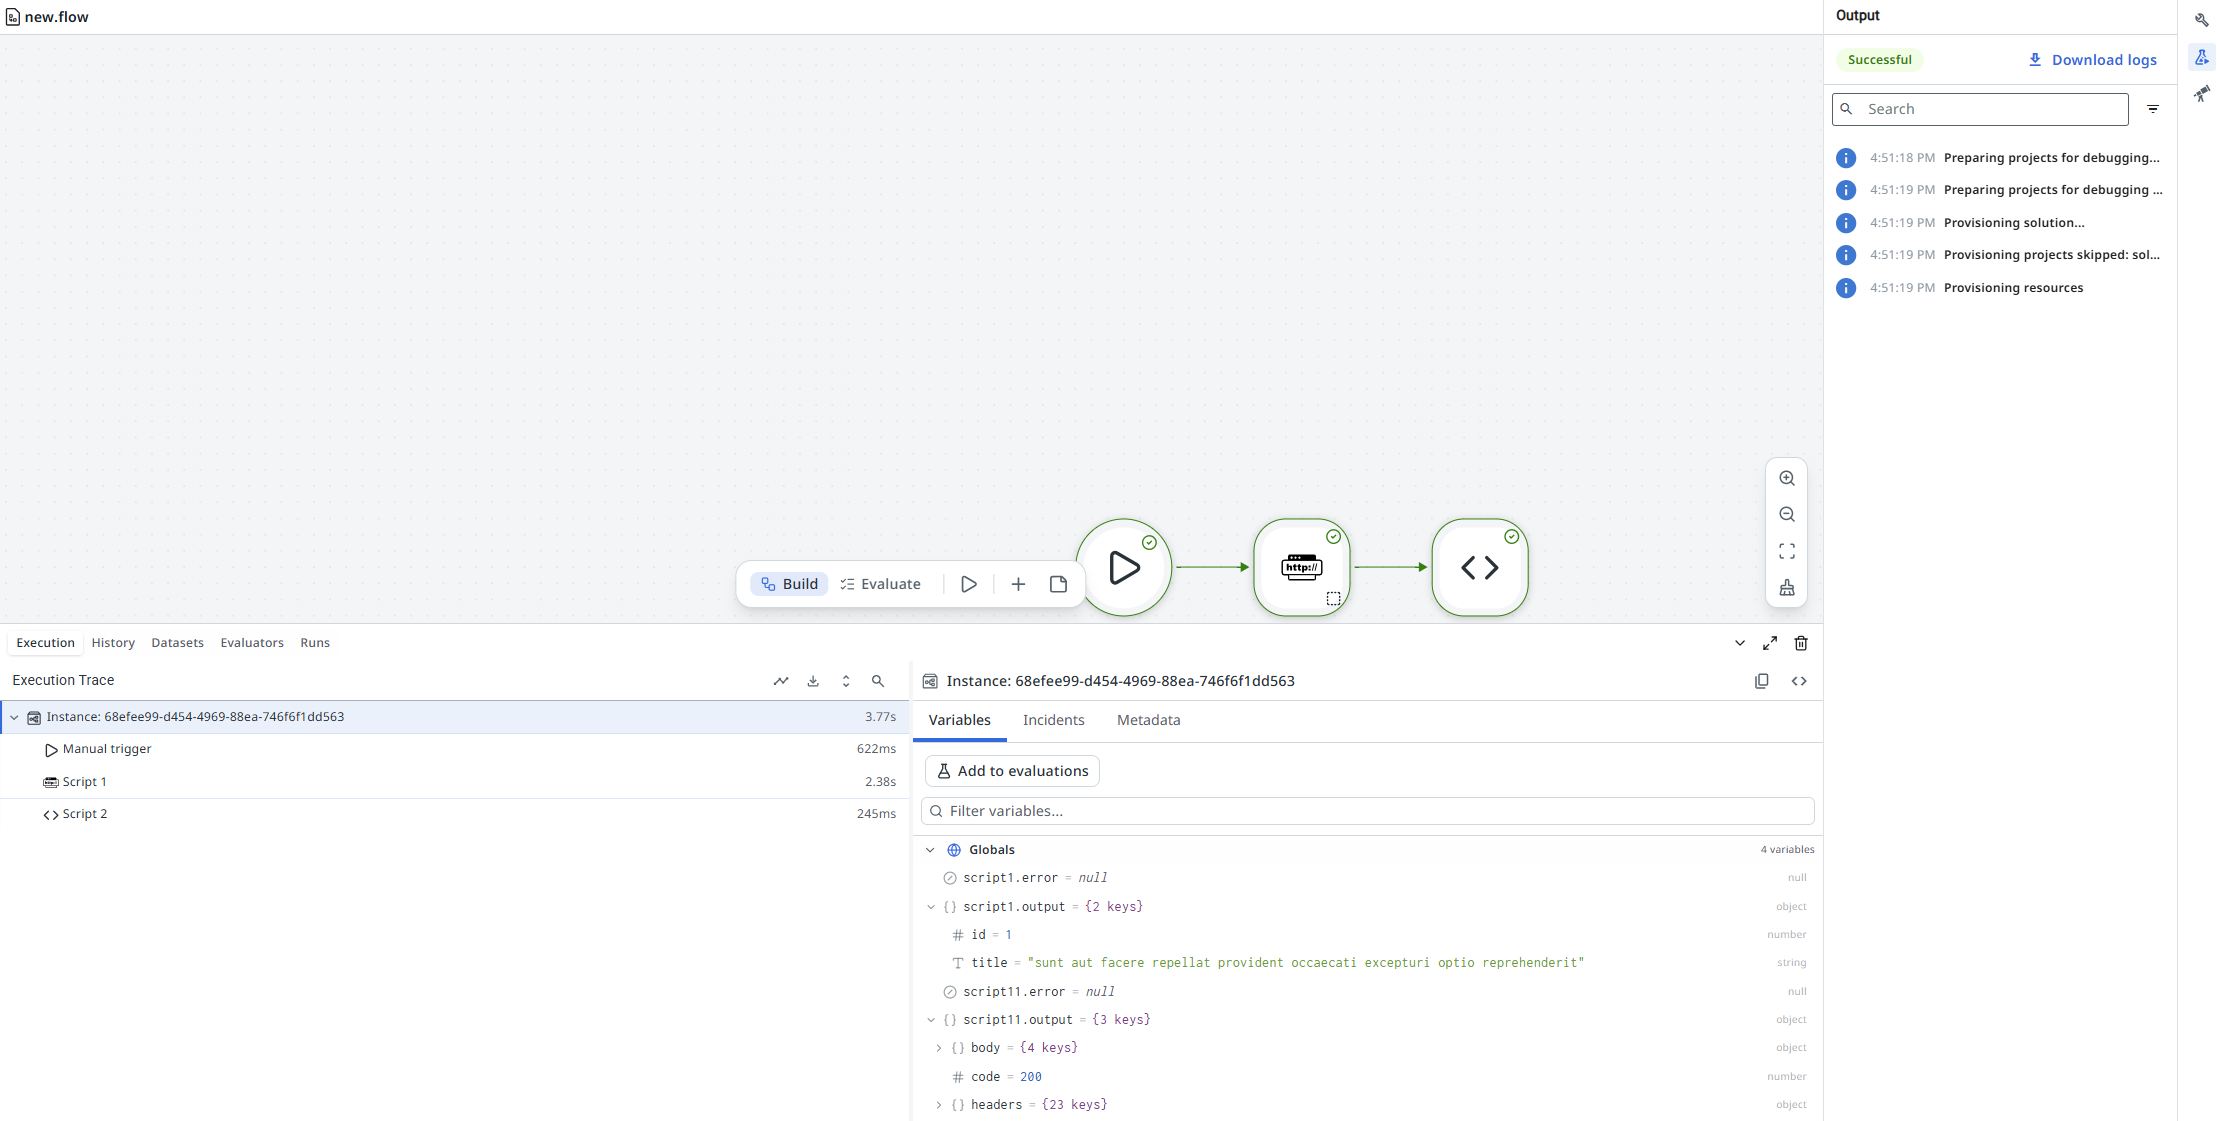Click the auto-layout icon below fit view
Image resolution: width=2217 pixels, height=1121 pixels.
(1787, 587)
